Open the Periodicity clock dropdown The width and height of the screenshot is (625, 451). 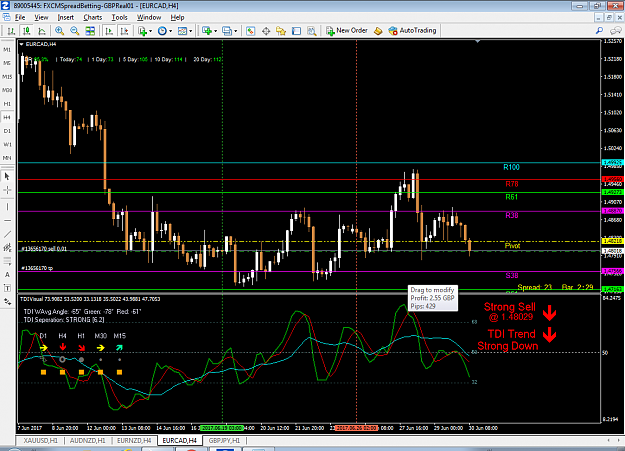tap(164, 31)
